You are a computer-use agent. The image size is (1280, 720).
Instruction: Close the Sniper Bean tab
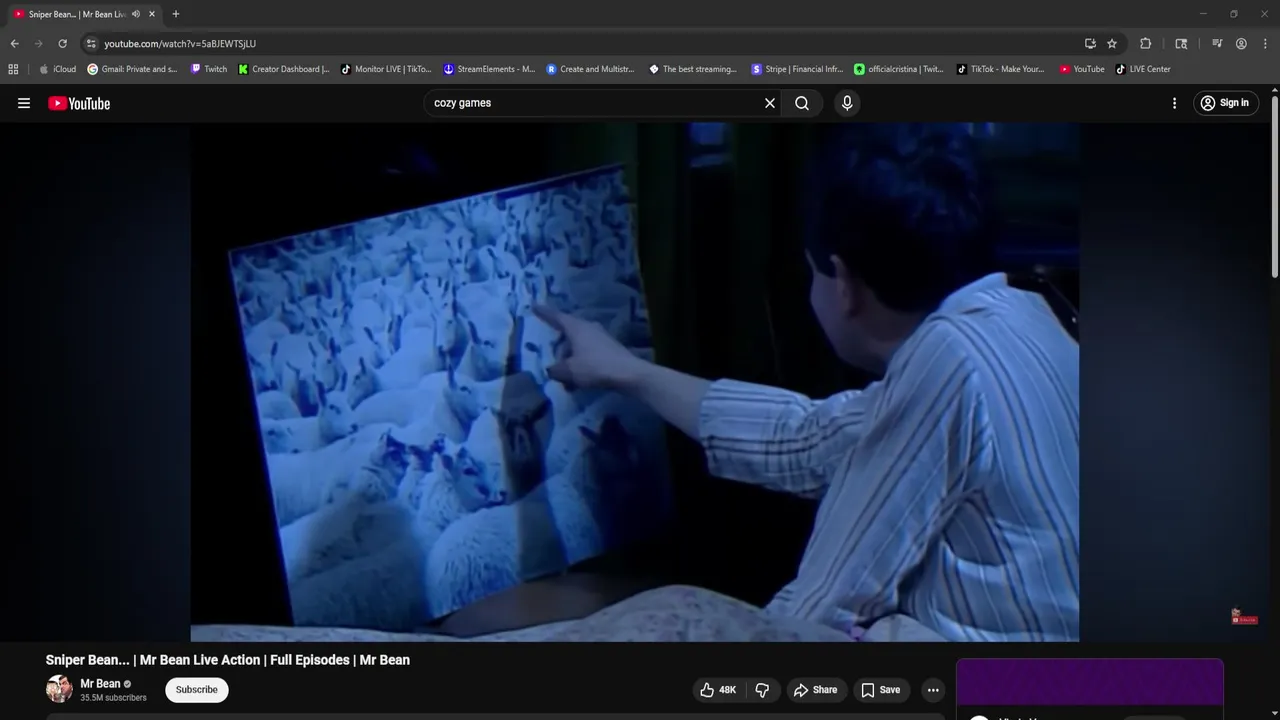pyautogui.click(x=152, y=14)
